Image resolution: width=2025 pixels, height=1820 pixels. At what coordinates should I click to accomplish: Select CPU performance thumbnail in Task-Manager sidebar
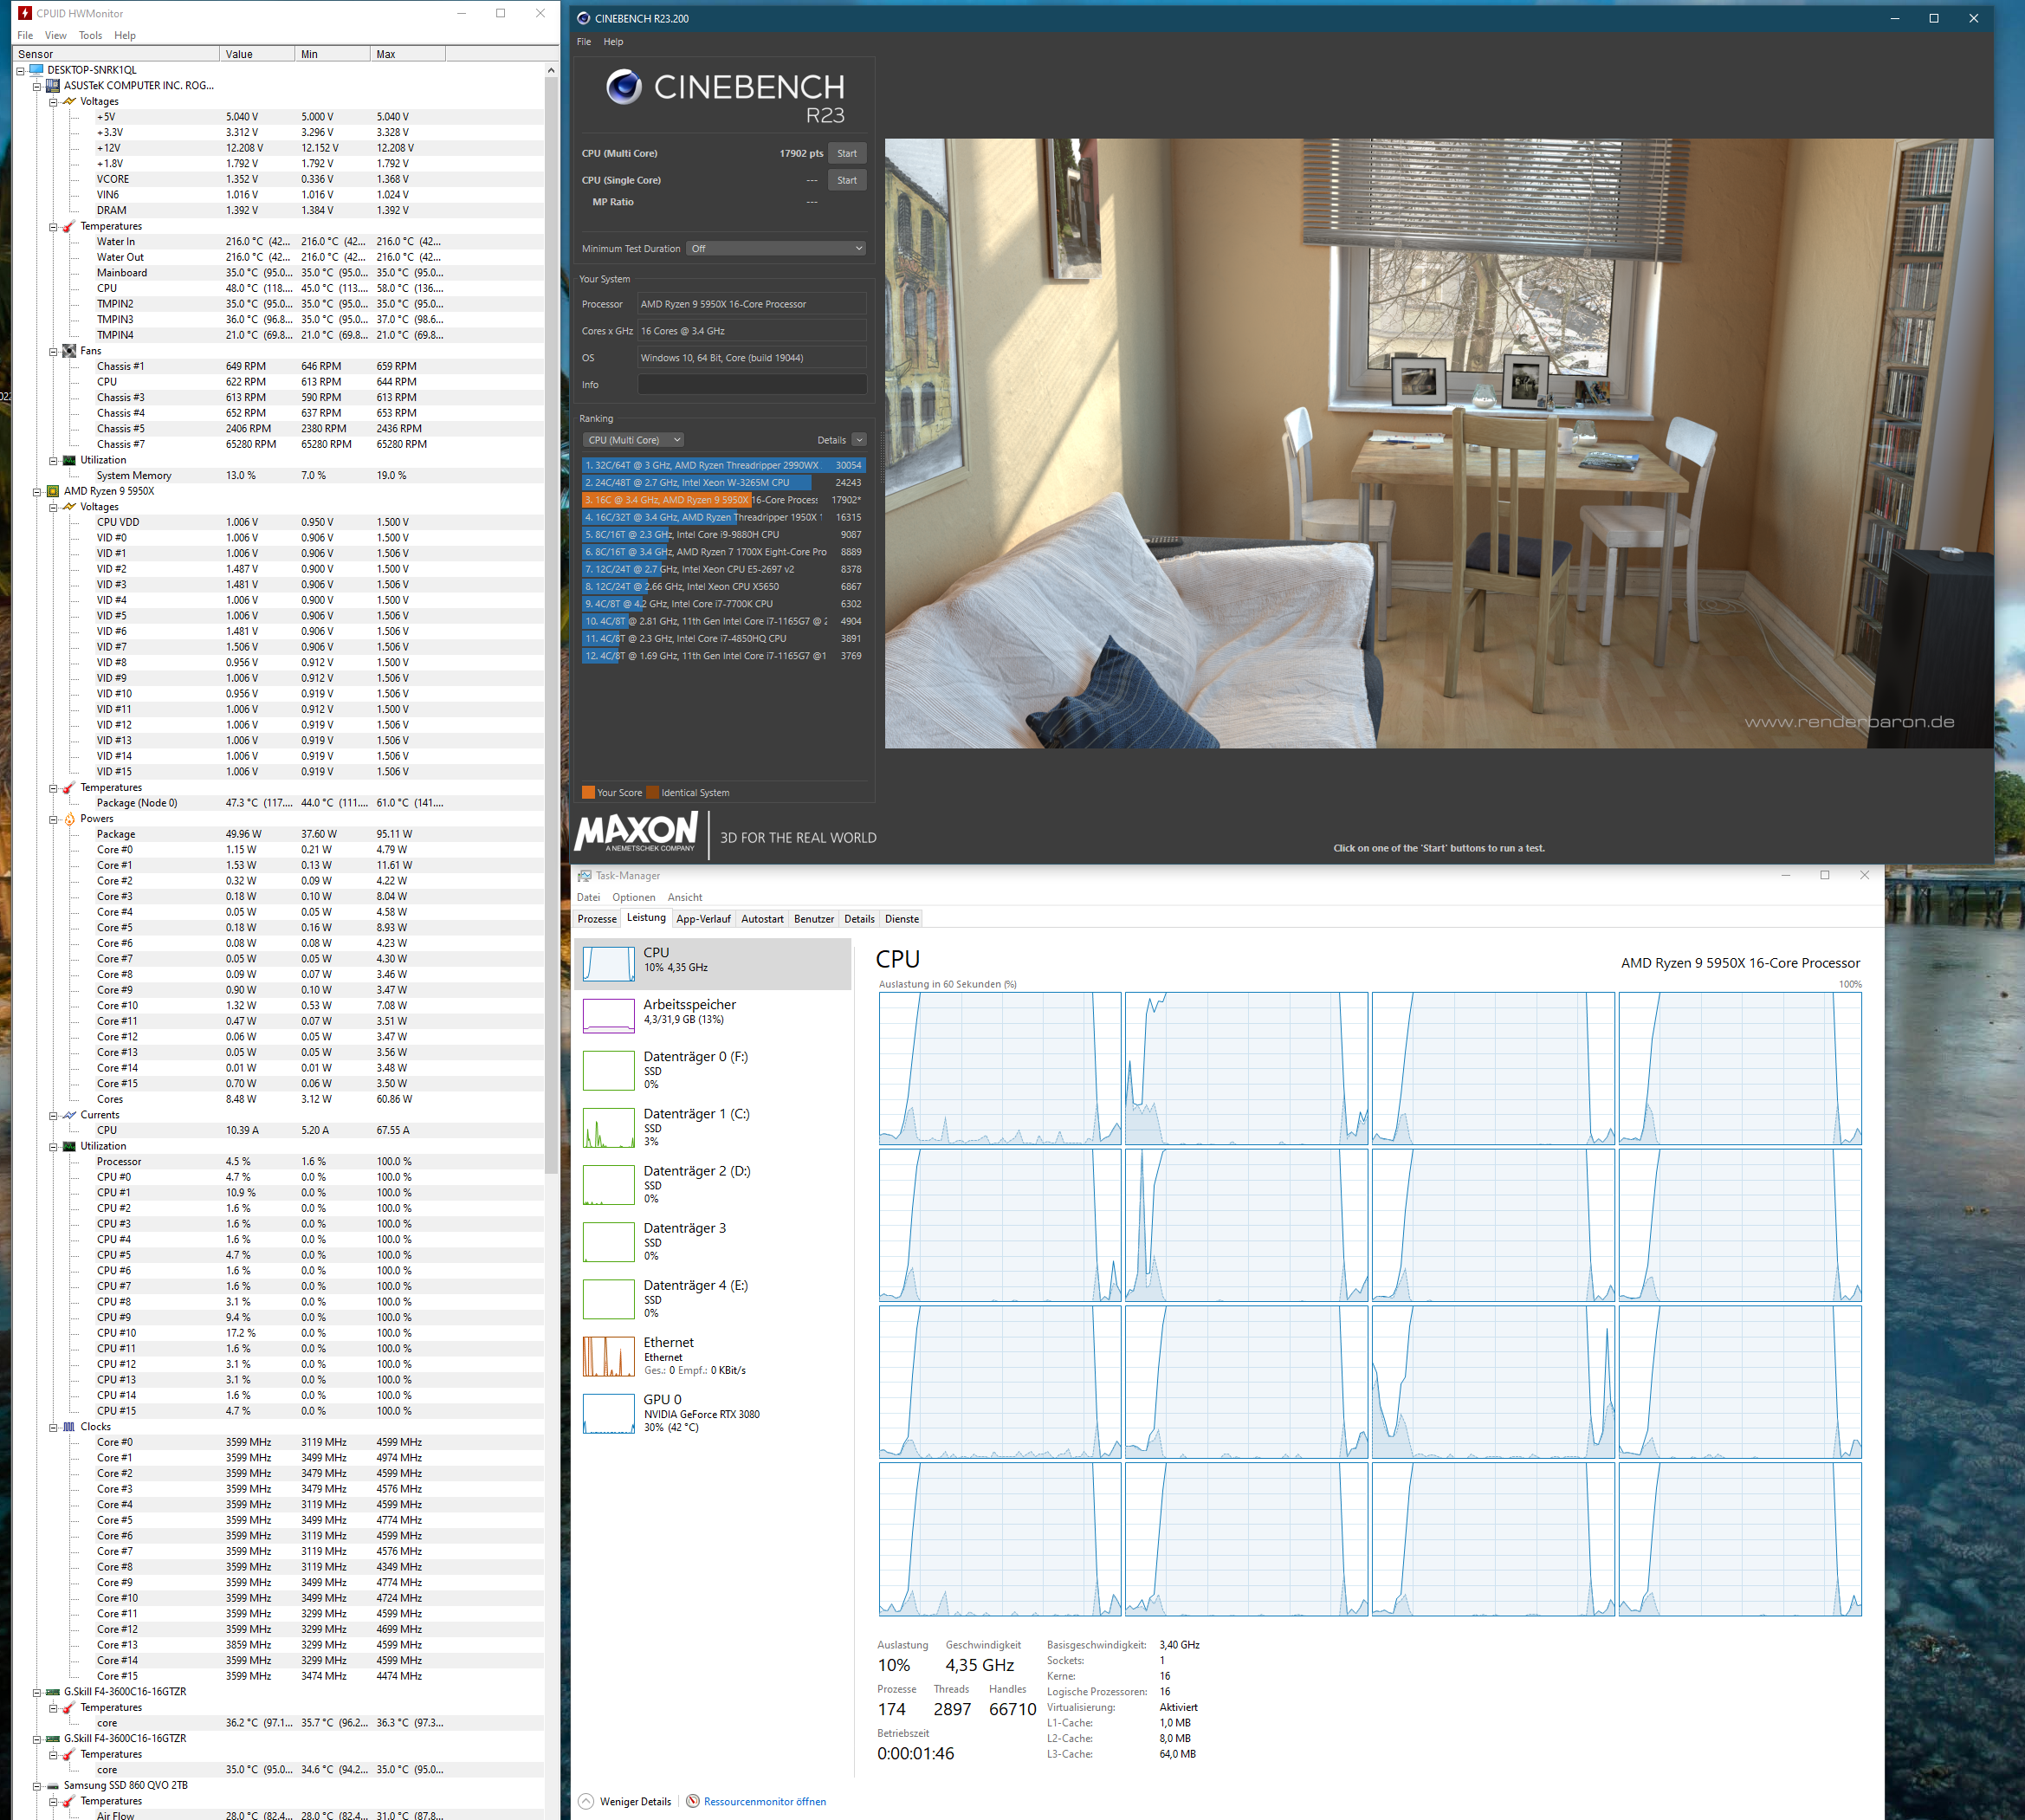coord(608,963)
